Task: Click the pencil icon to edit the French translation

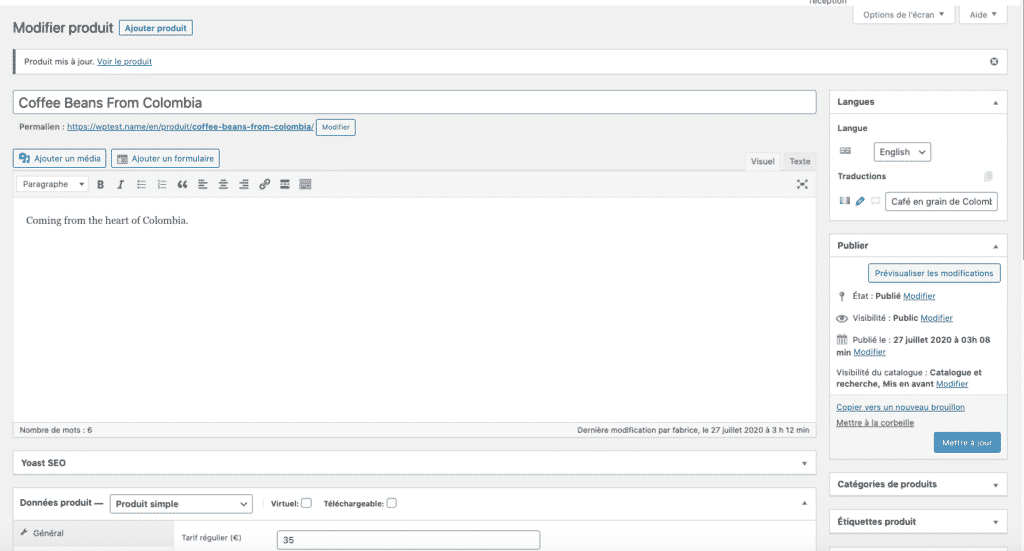Action: [x=860, y=201]
